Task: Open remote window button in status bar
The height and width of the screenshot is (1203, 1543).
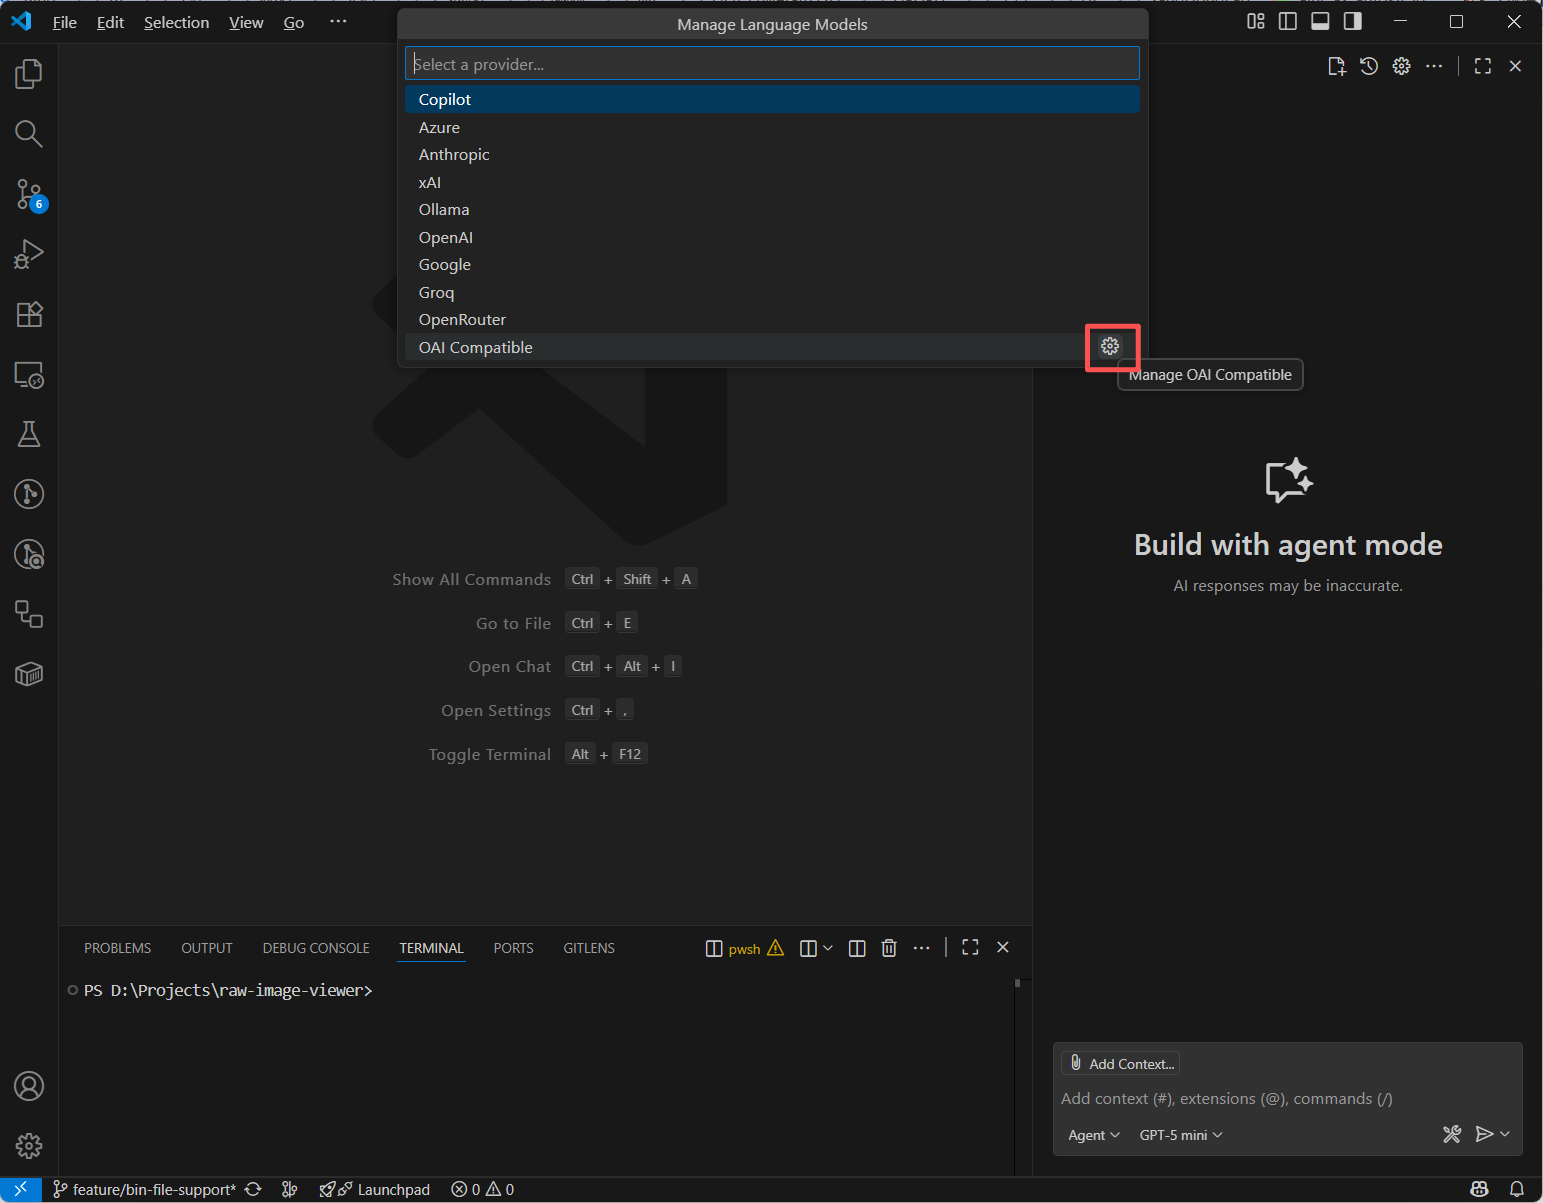Action: 20,1189
